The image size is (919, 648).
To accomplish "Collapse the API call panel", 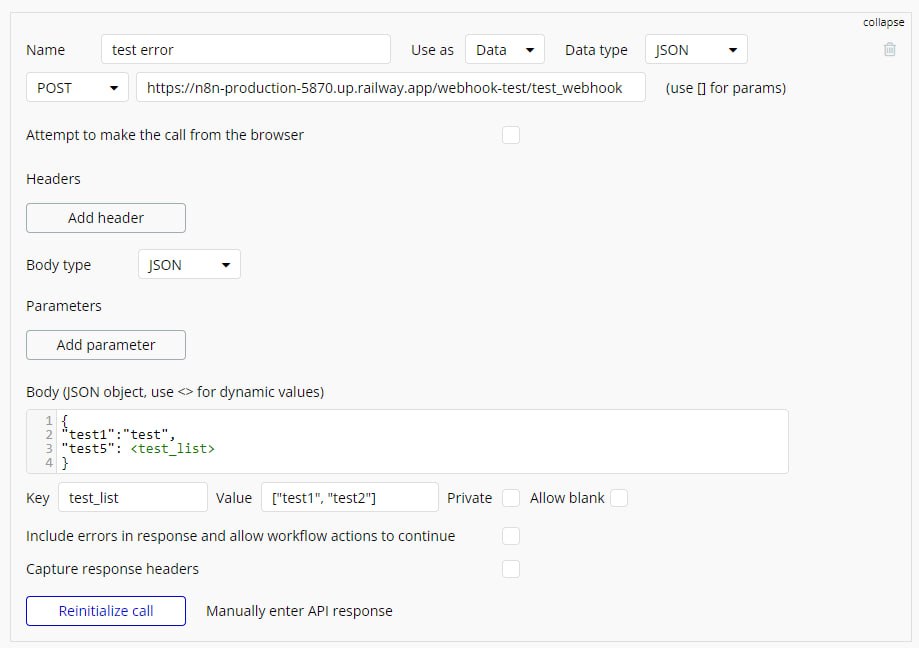I will [x=883, y=22].
